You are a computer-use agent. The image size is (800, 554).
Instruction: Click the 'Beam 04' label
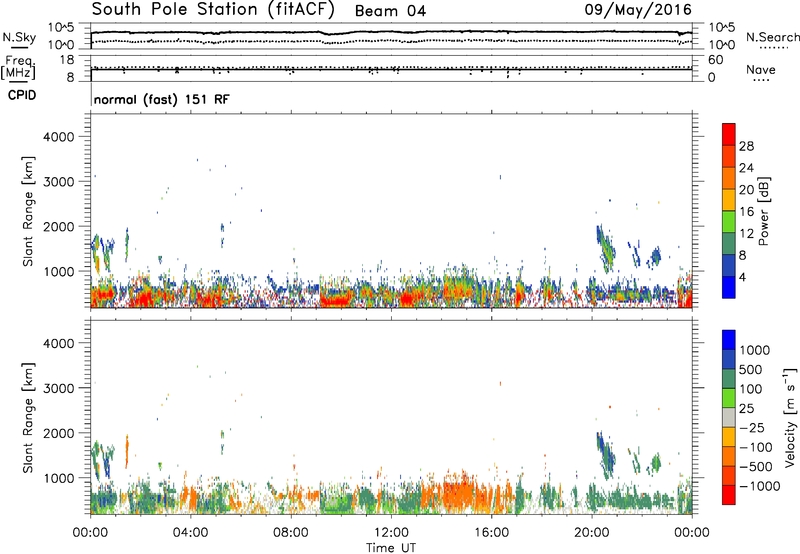(390, 11)
